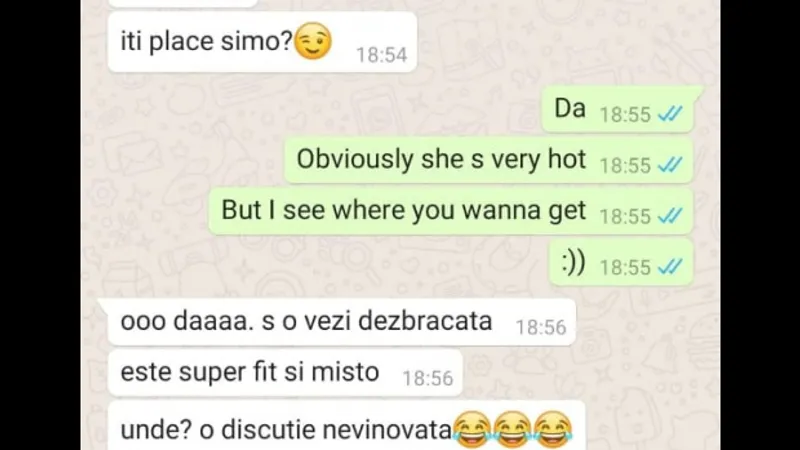The width and height of the screenshot is (800, 450).
Task: Tap the 'ooo daaaa. s o vezi dezbracata' message
Action: click(x=339, y=322)
